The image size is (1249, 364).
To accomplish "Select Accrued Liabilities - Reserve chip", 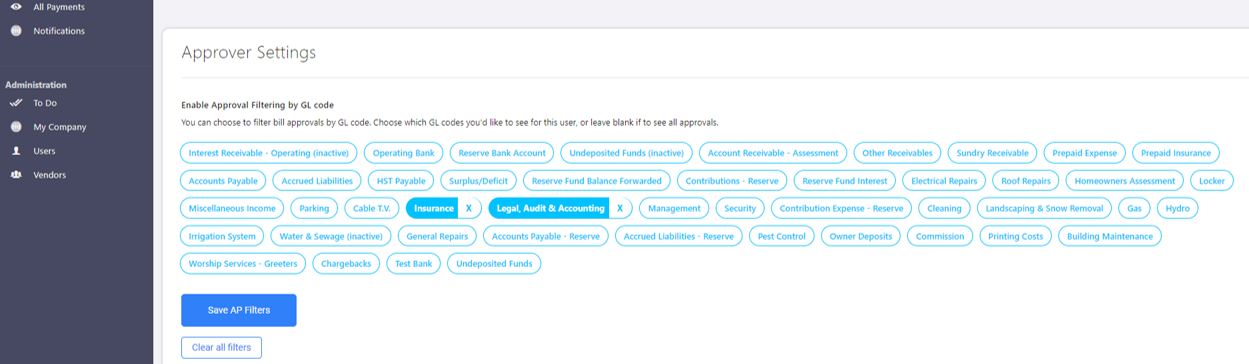I will pos(678,236).
